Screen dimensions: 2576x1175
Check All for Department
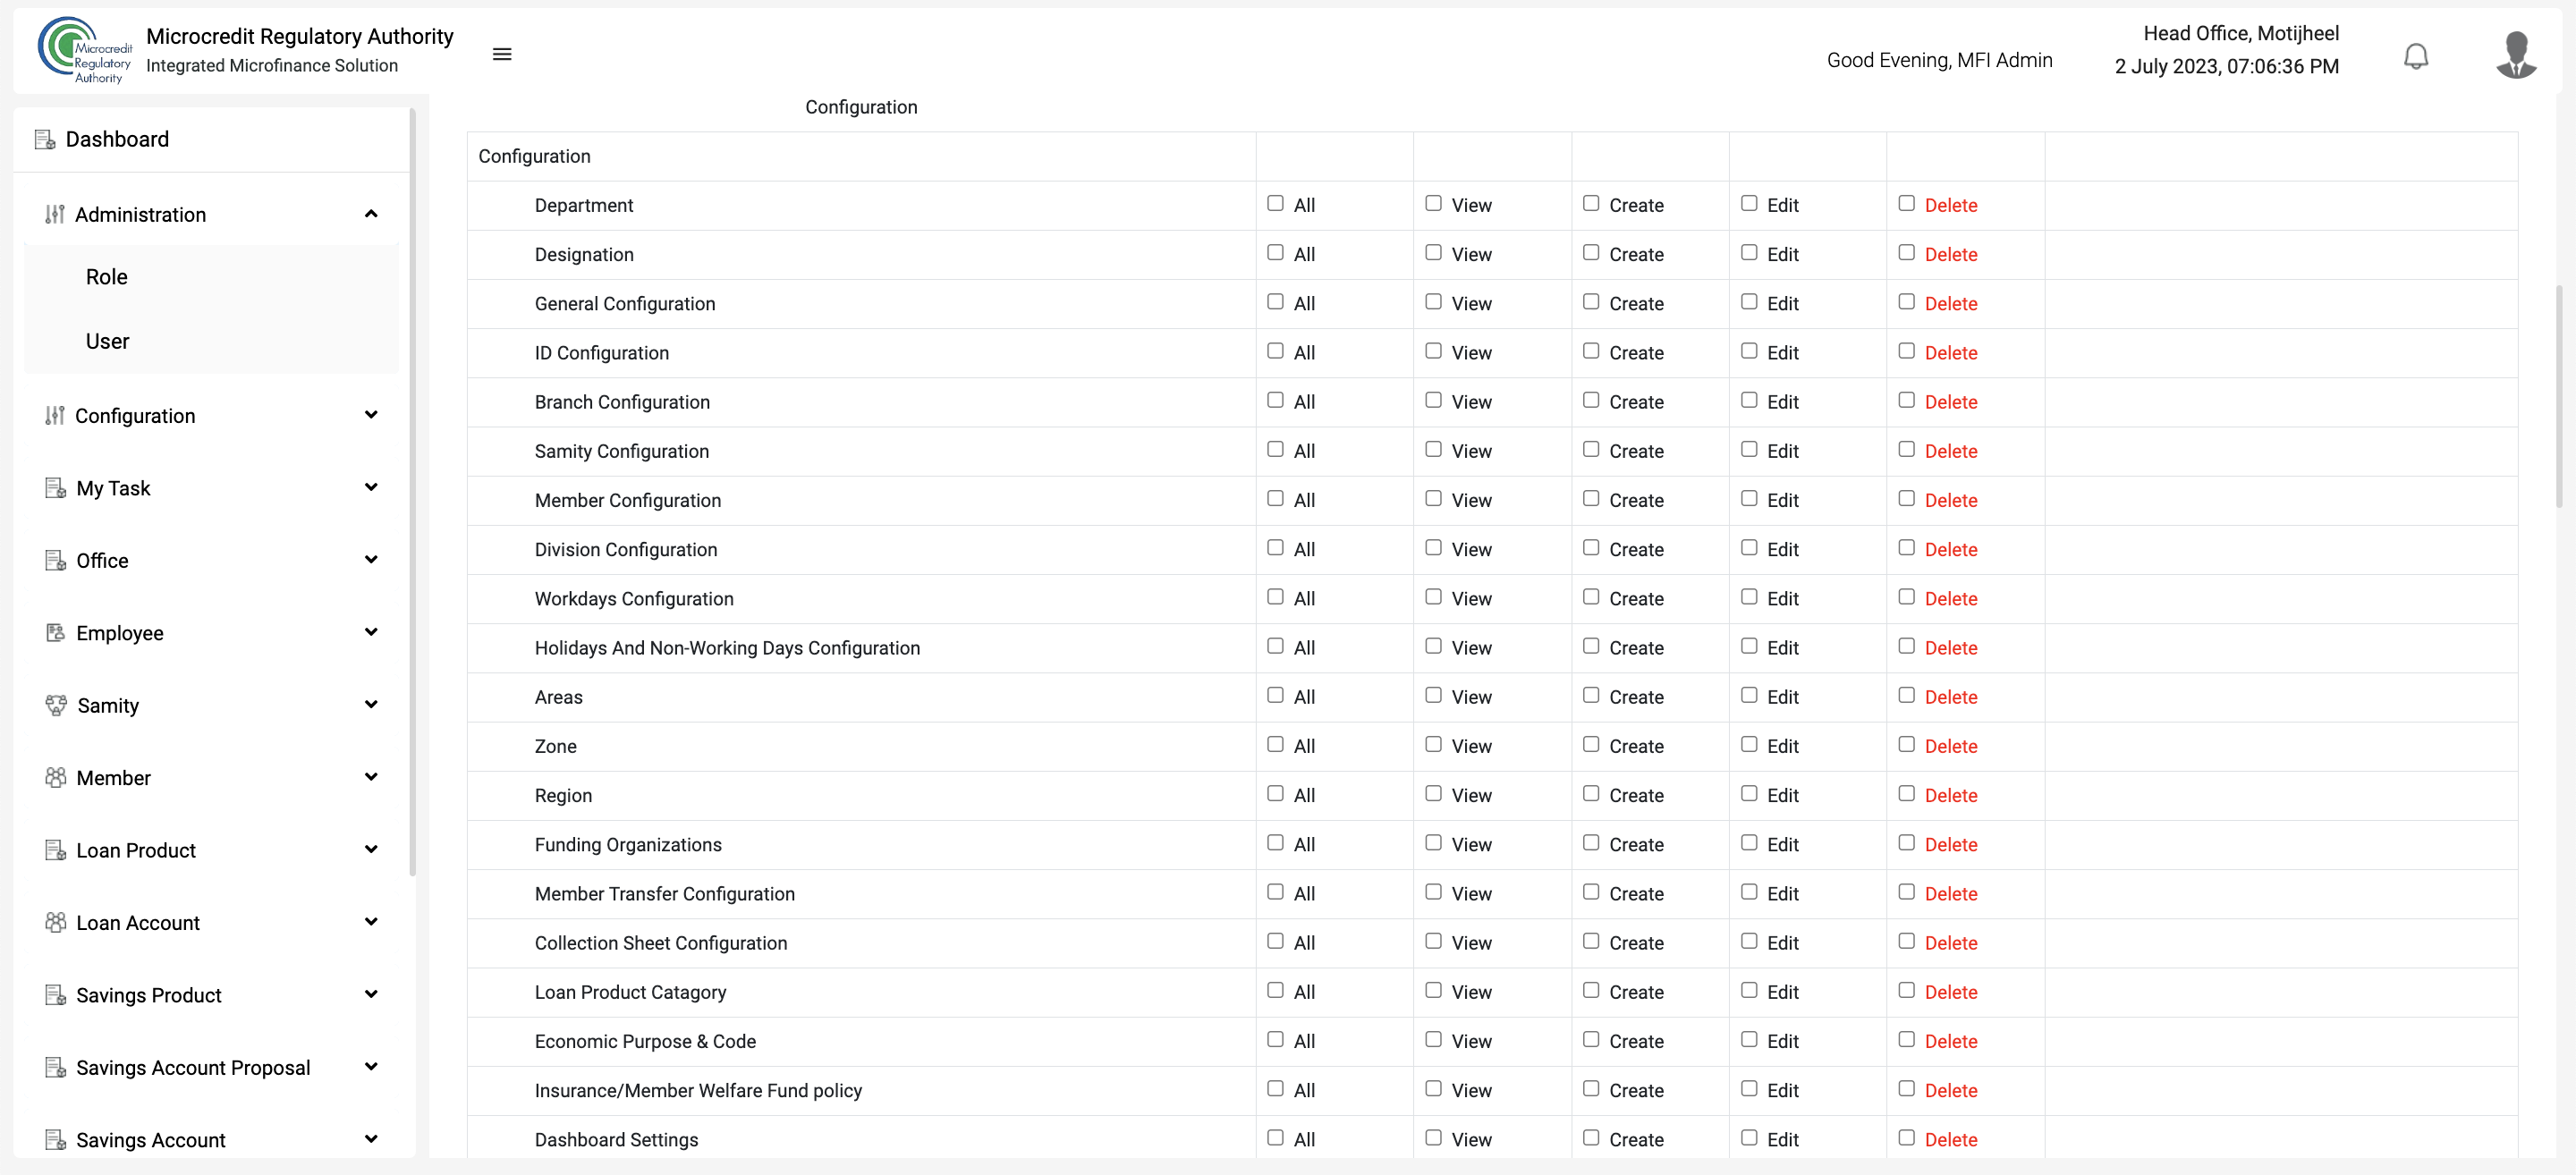click(x=1275, y=204)
